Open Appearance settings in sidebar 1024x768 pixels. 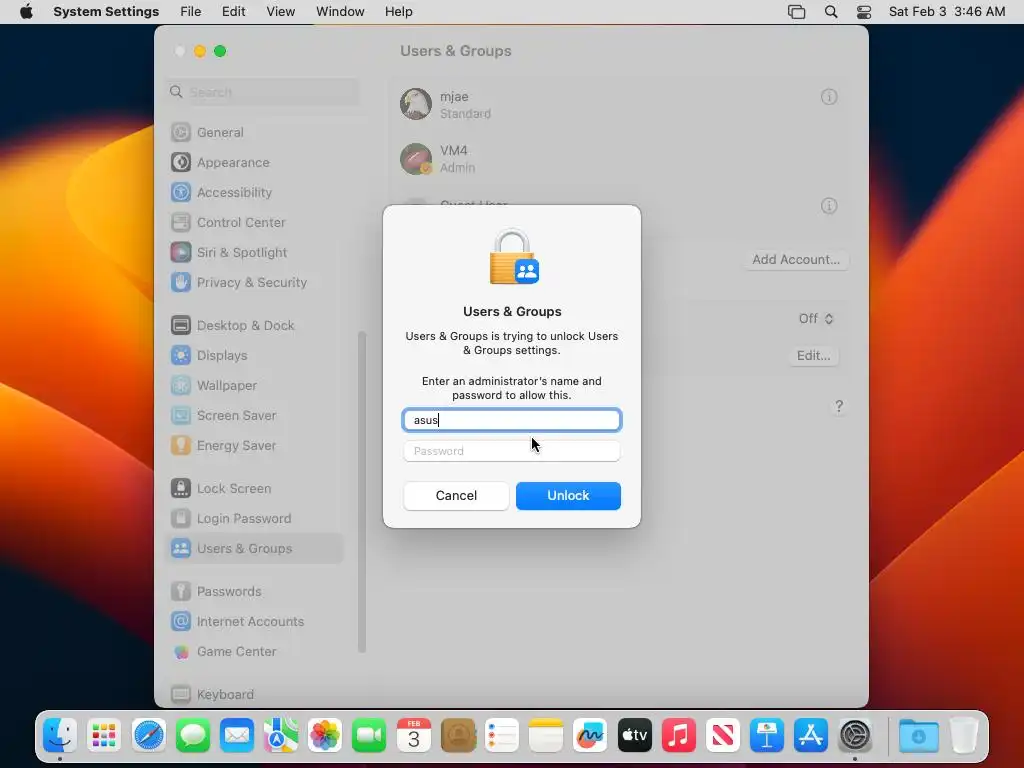coord(255,163)
